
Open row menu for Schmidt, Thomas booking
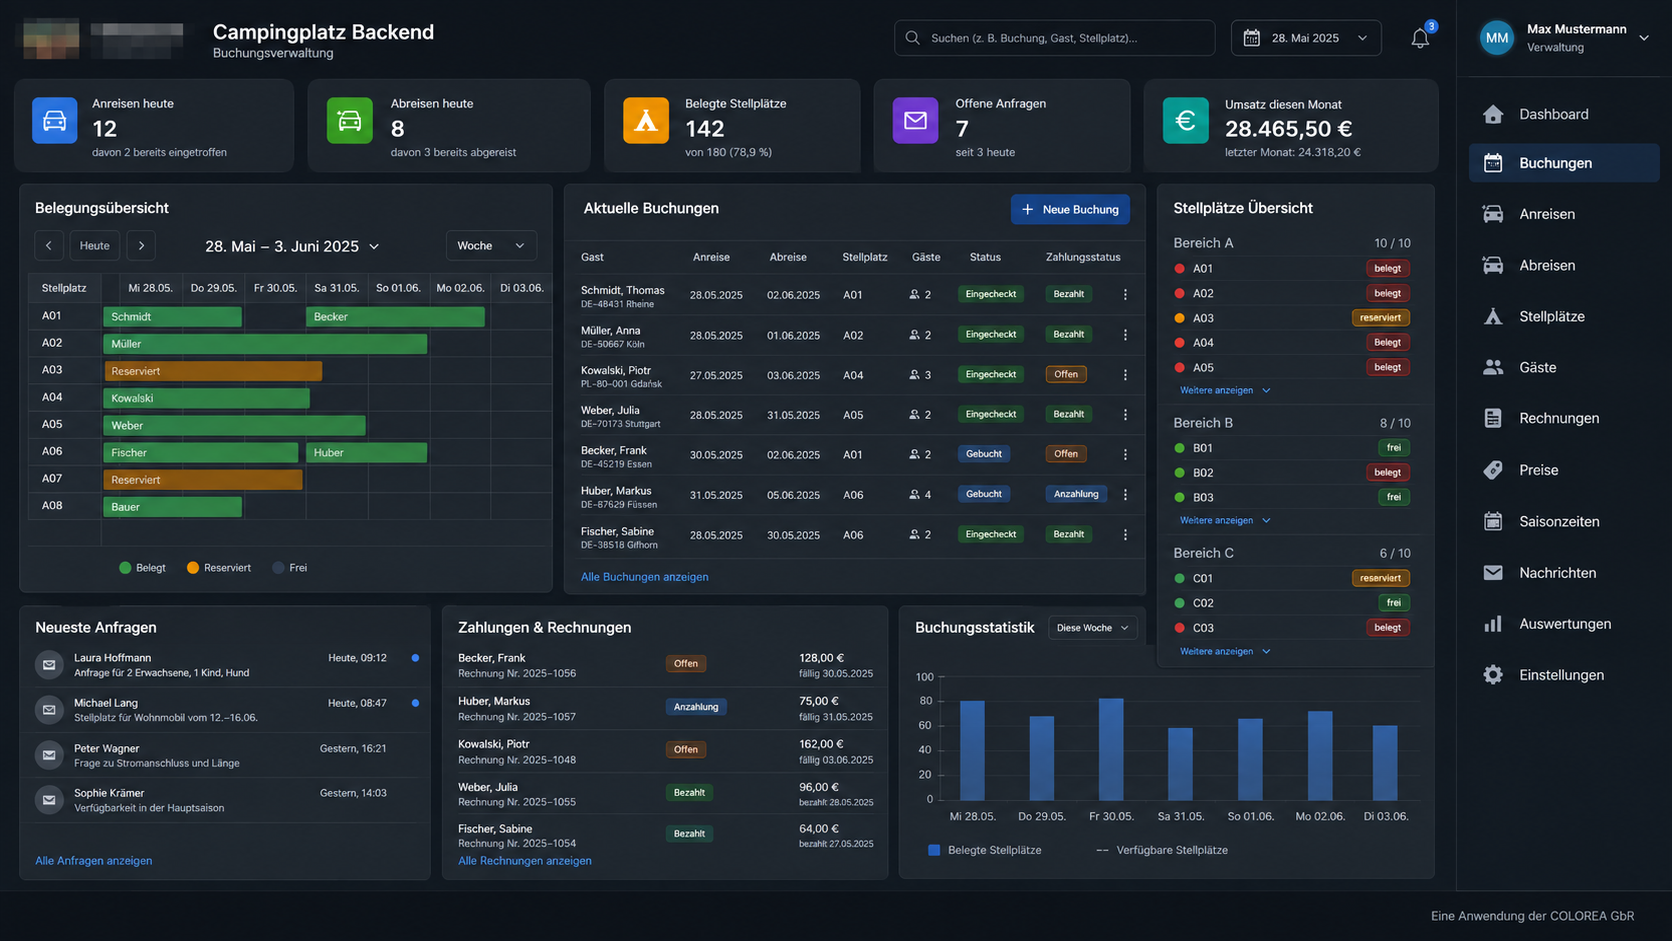(x=1125, y=294)
